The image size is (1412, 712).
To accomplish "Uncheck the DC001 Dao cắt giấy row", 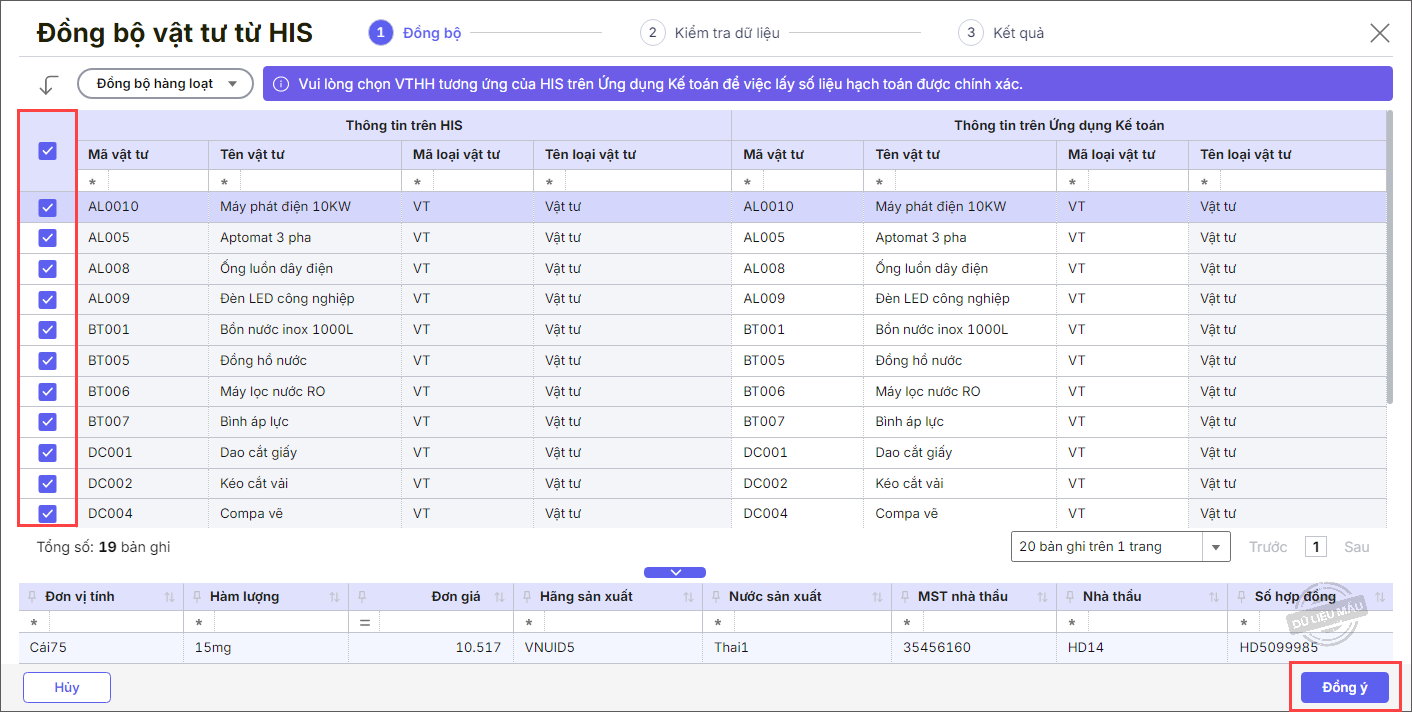I will tap(47, 453).
